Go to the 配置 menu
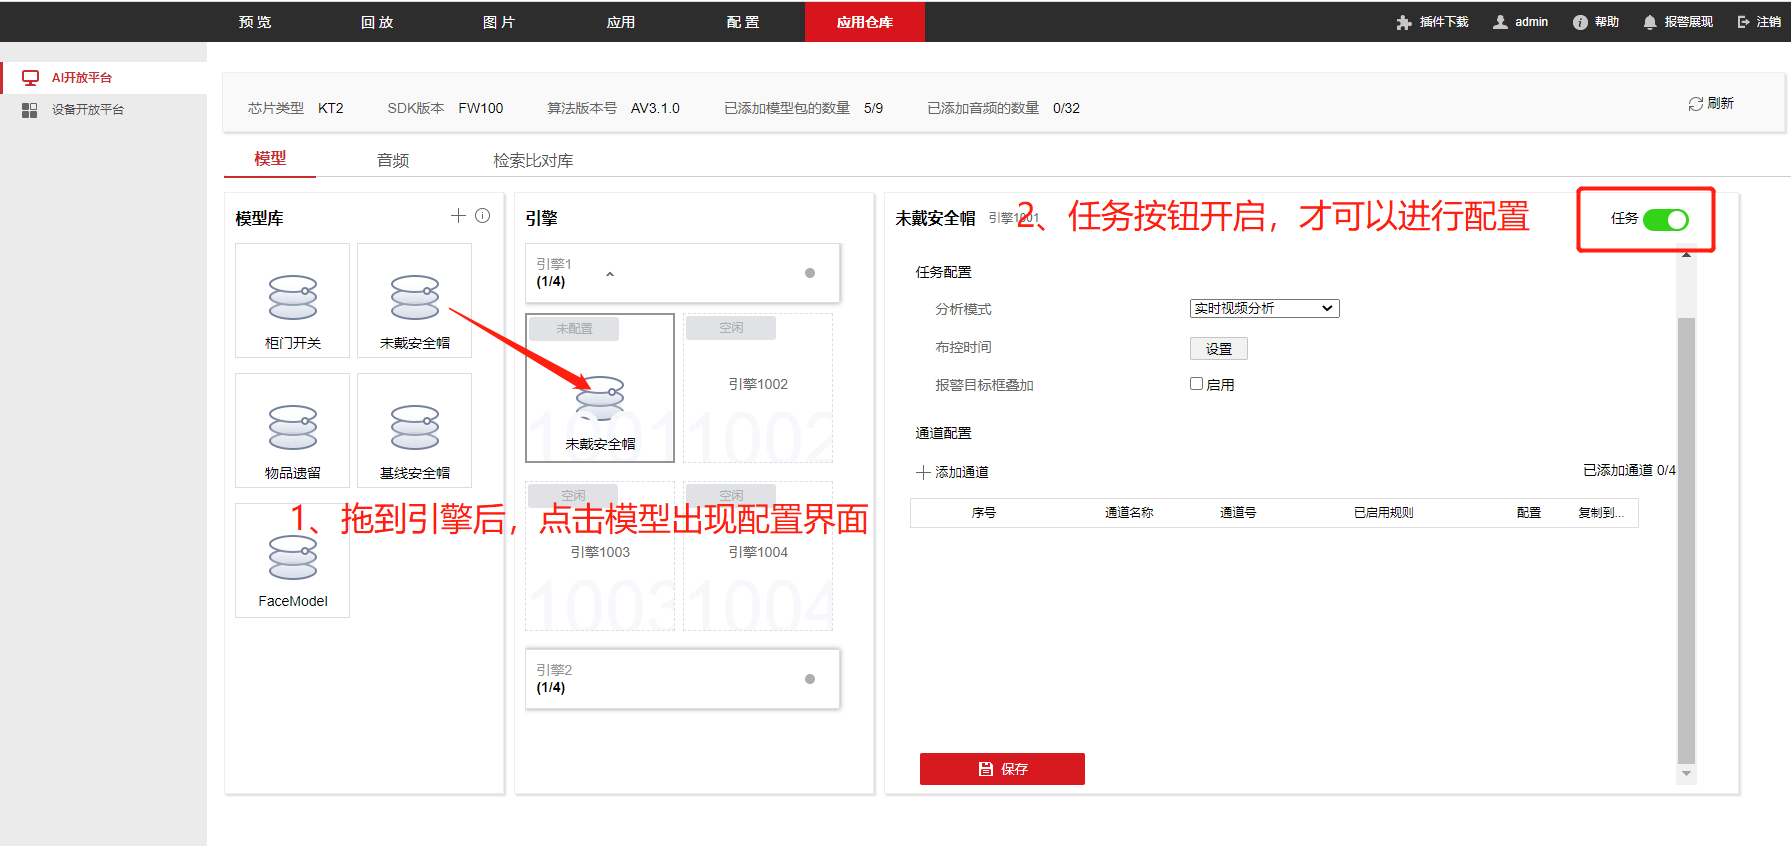This screenshot has height=846, width=1791. point(743,22)
